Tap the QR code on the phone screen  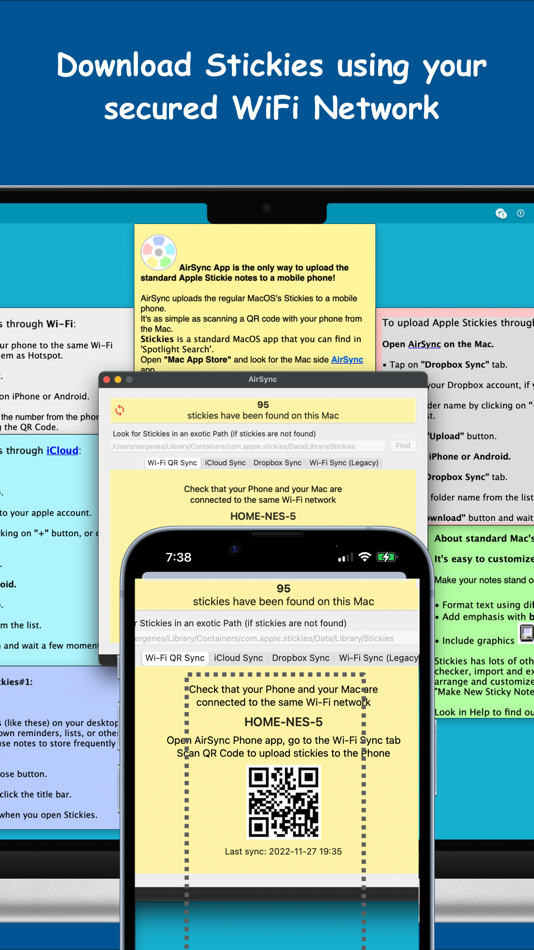[x=283, y=802]
